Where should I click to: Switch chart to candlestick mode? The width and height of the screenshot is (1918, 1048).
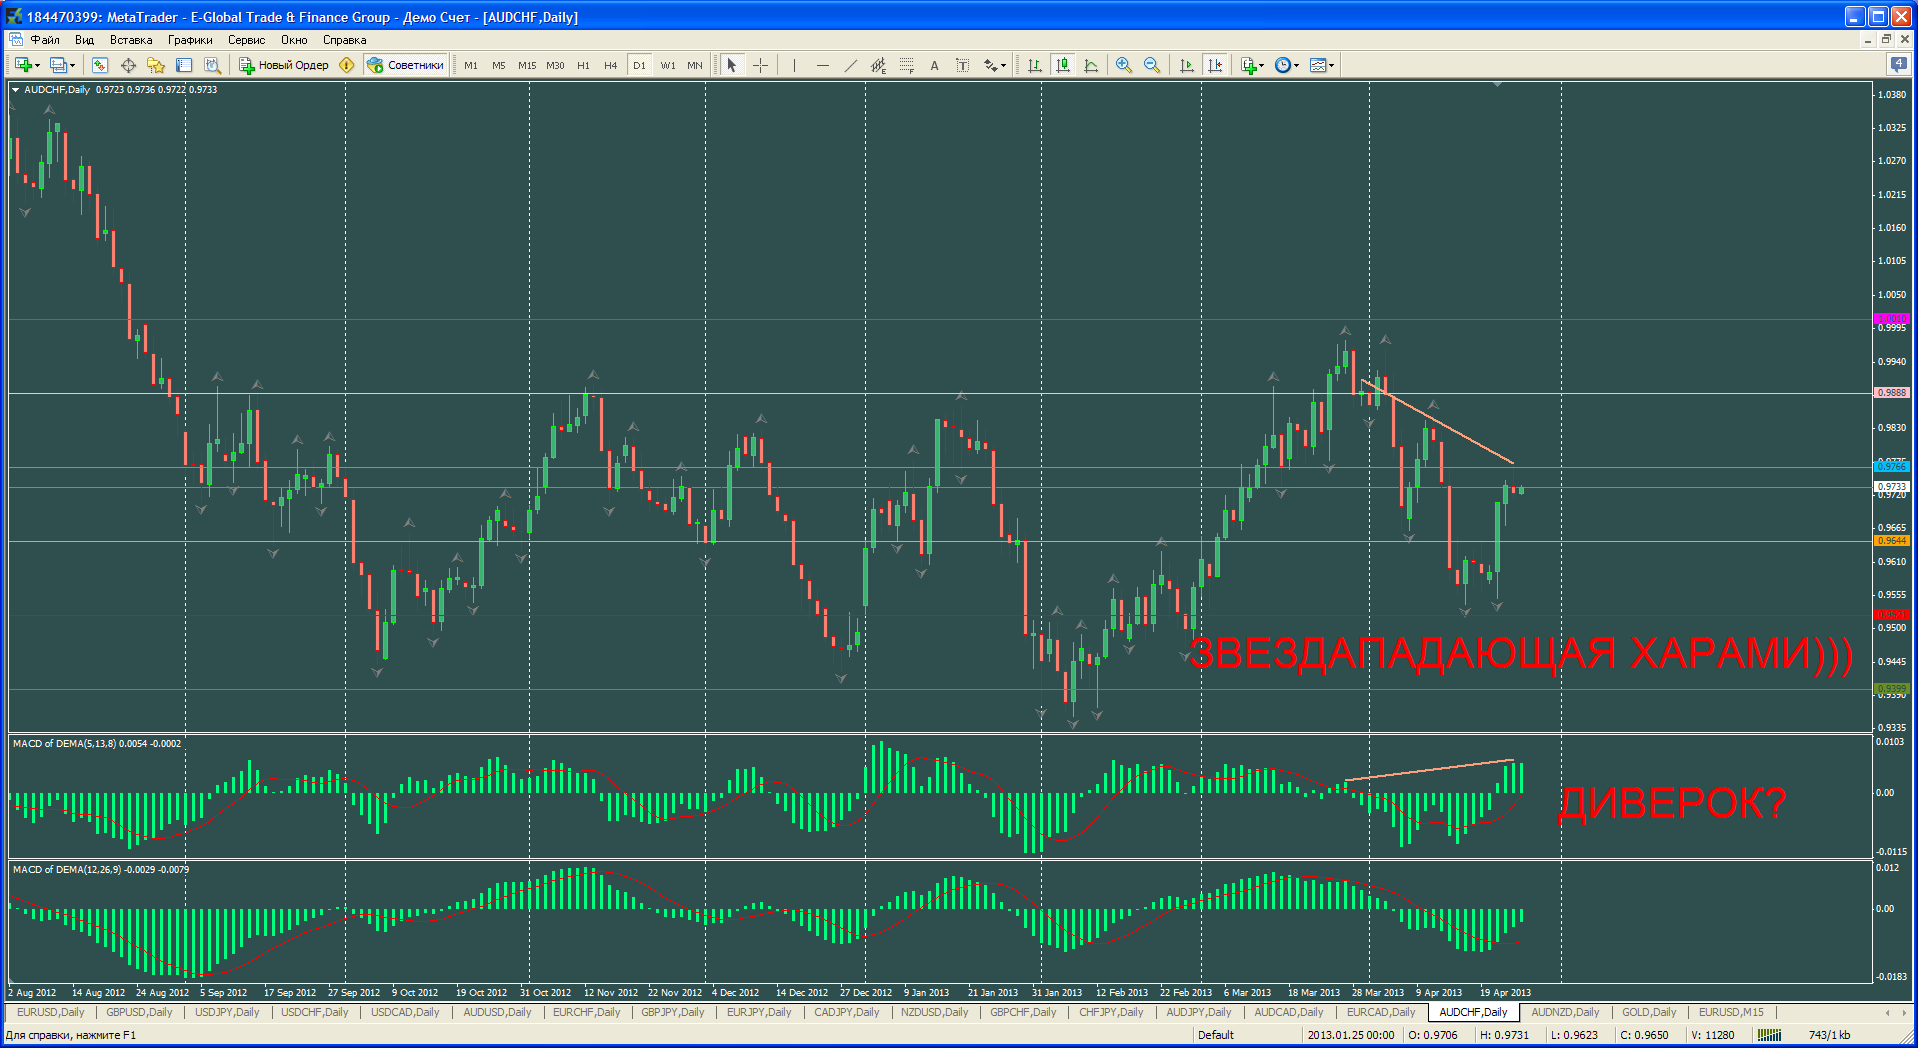[x=1063, y=65]
